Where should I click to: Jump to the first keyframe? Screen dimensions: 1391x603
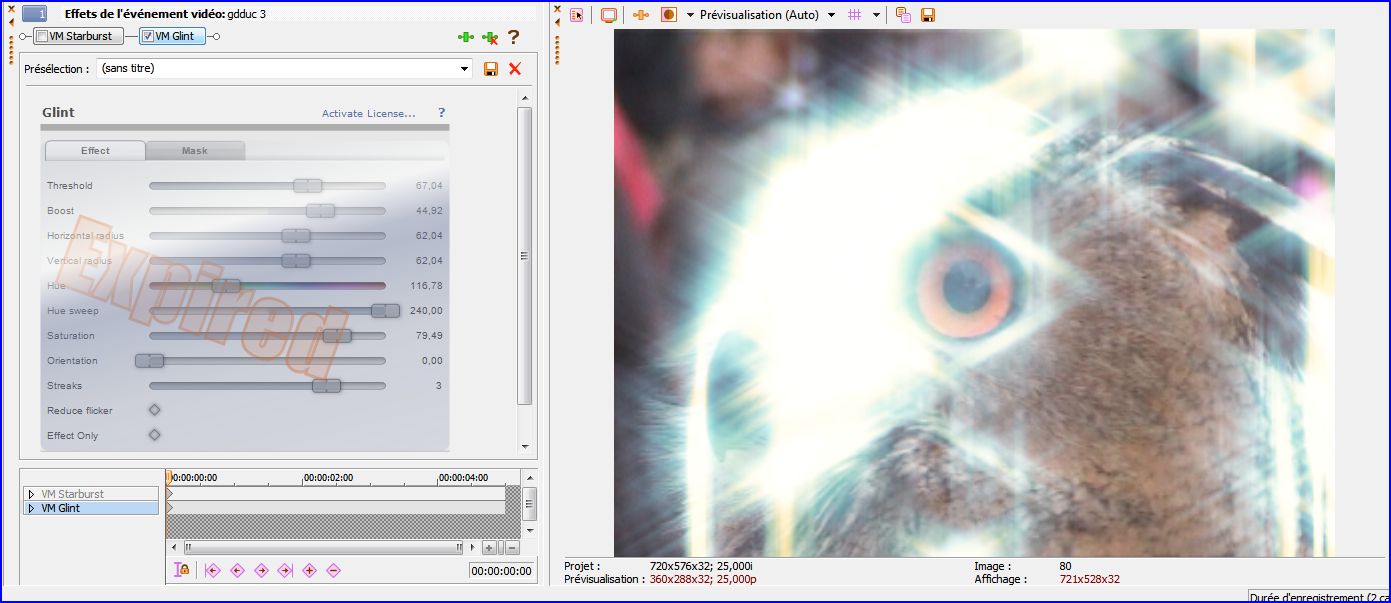point(213,570)
